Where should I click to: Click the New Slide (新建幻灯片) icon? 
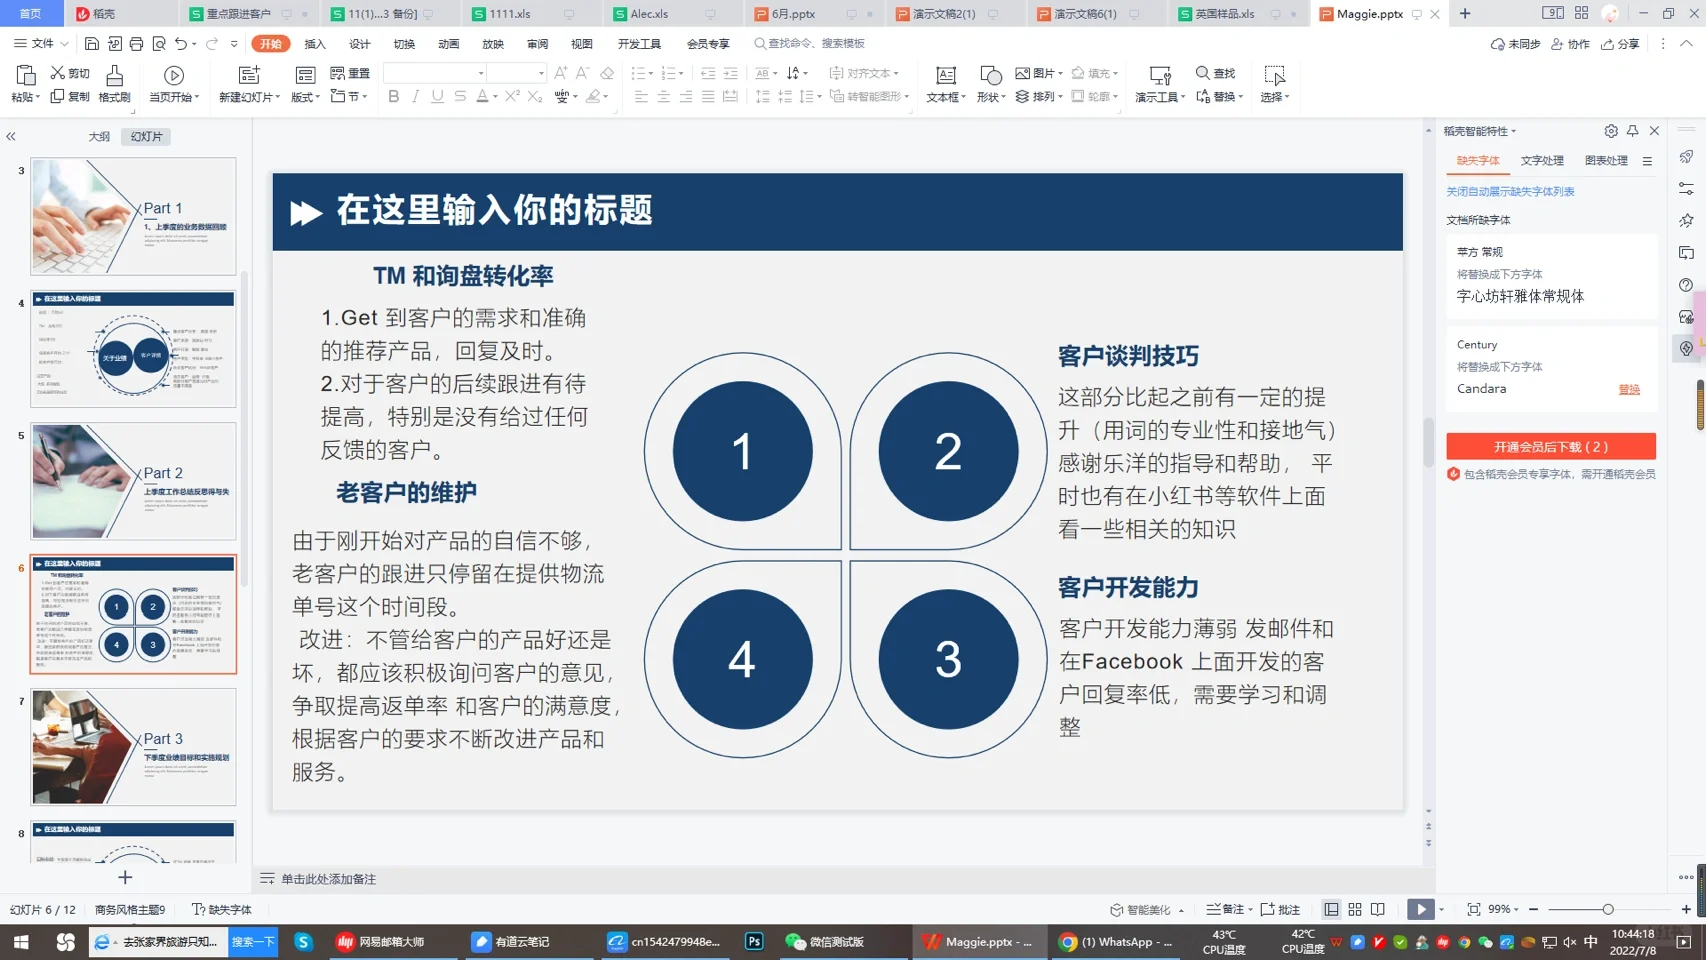[x=249, y=76]
